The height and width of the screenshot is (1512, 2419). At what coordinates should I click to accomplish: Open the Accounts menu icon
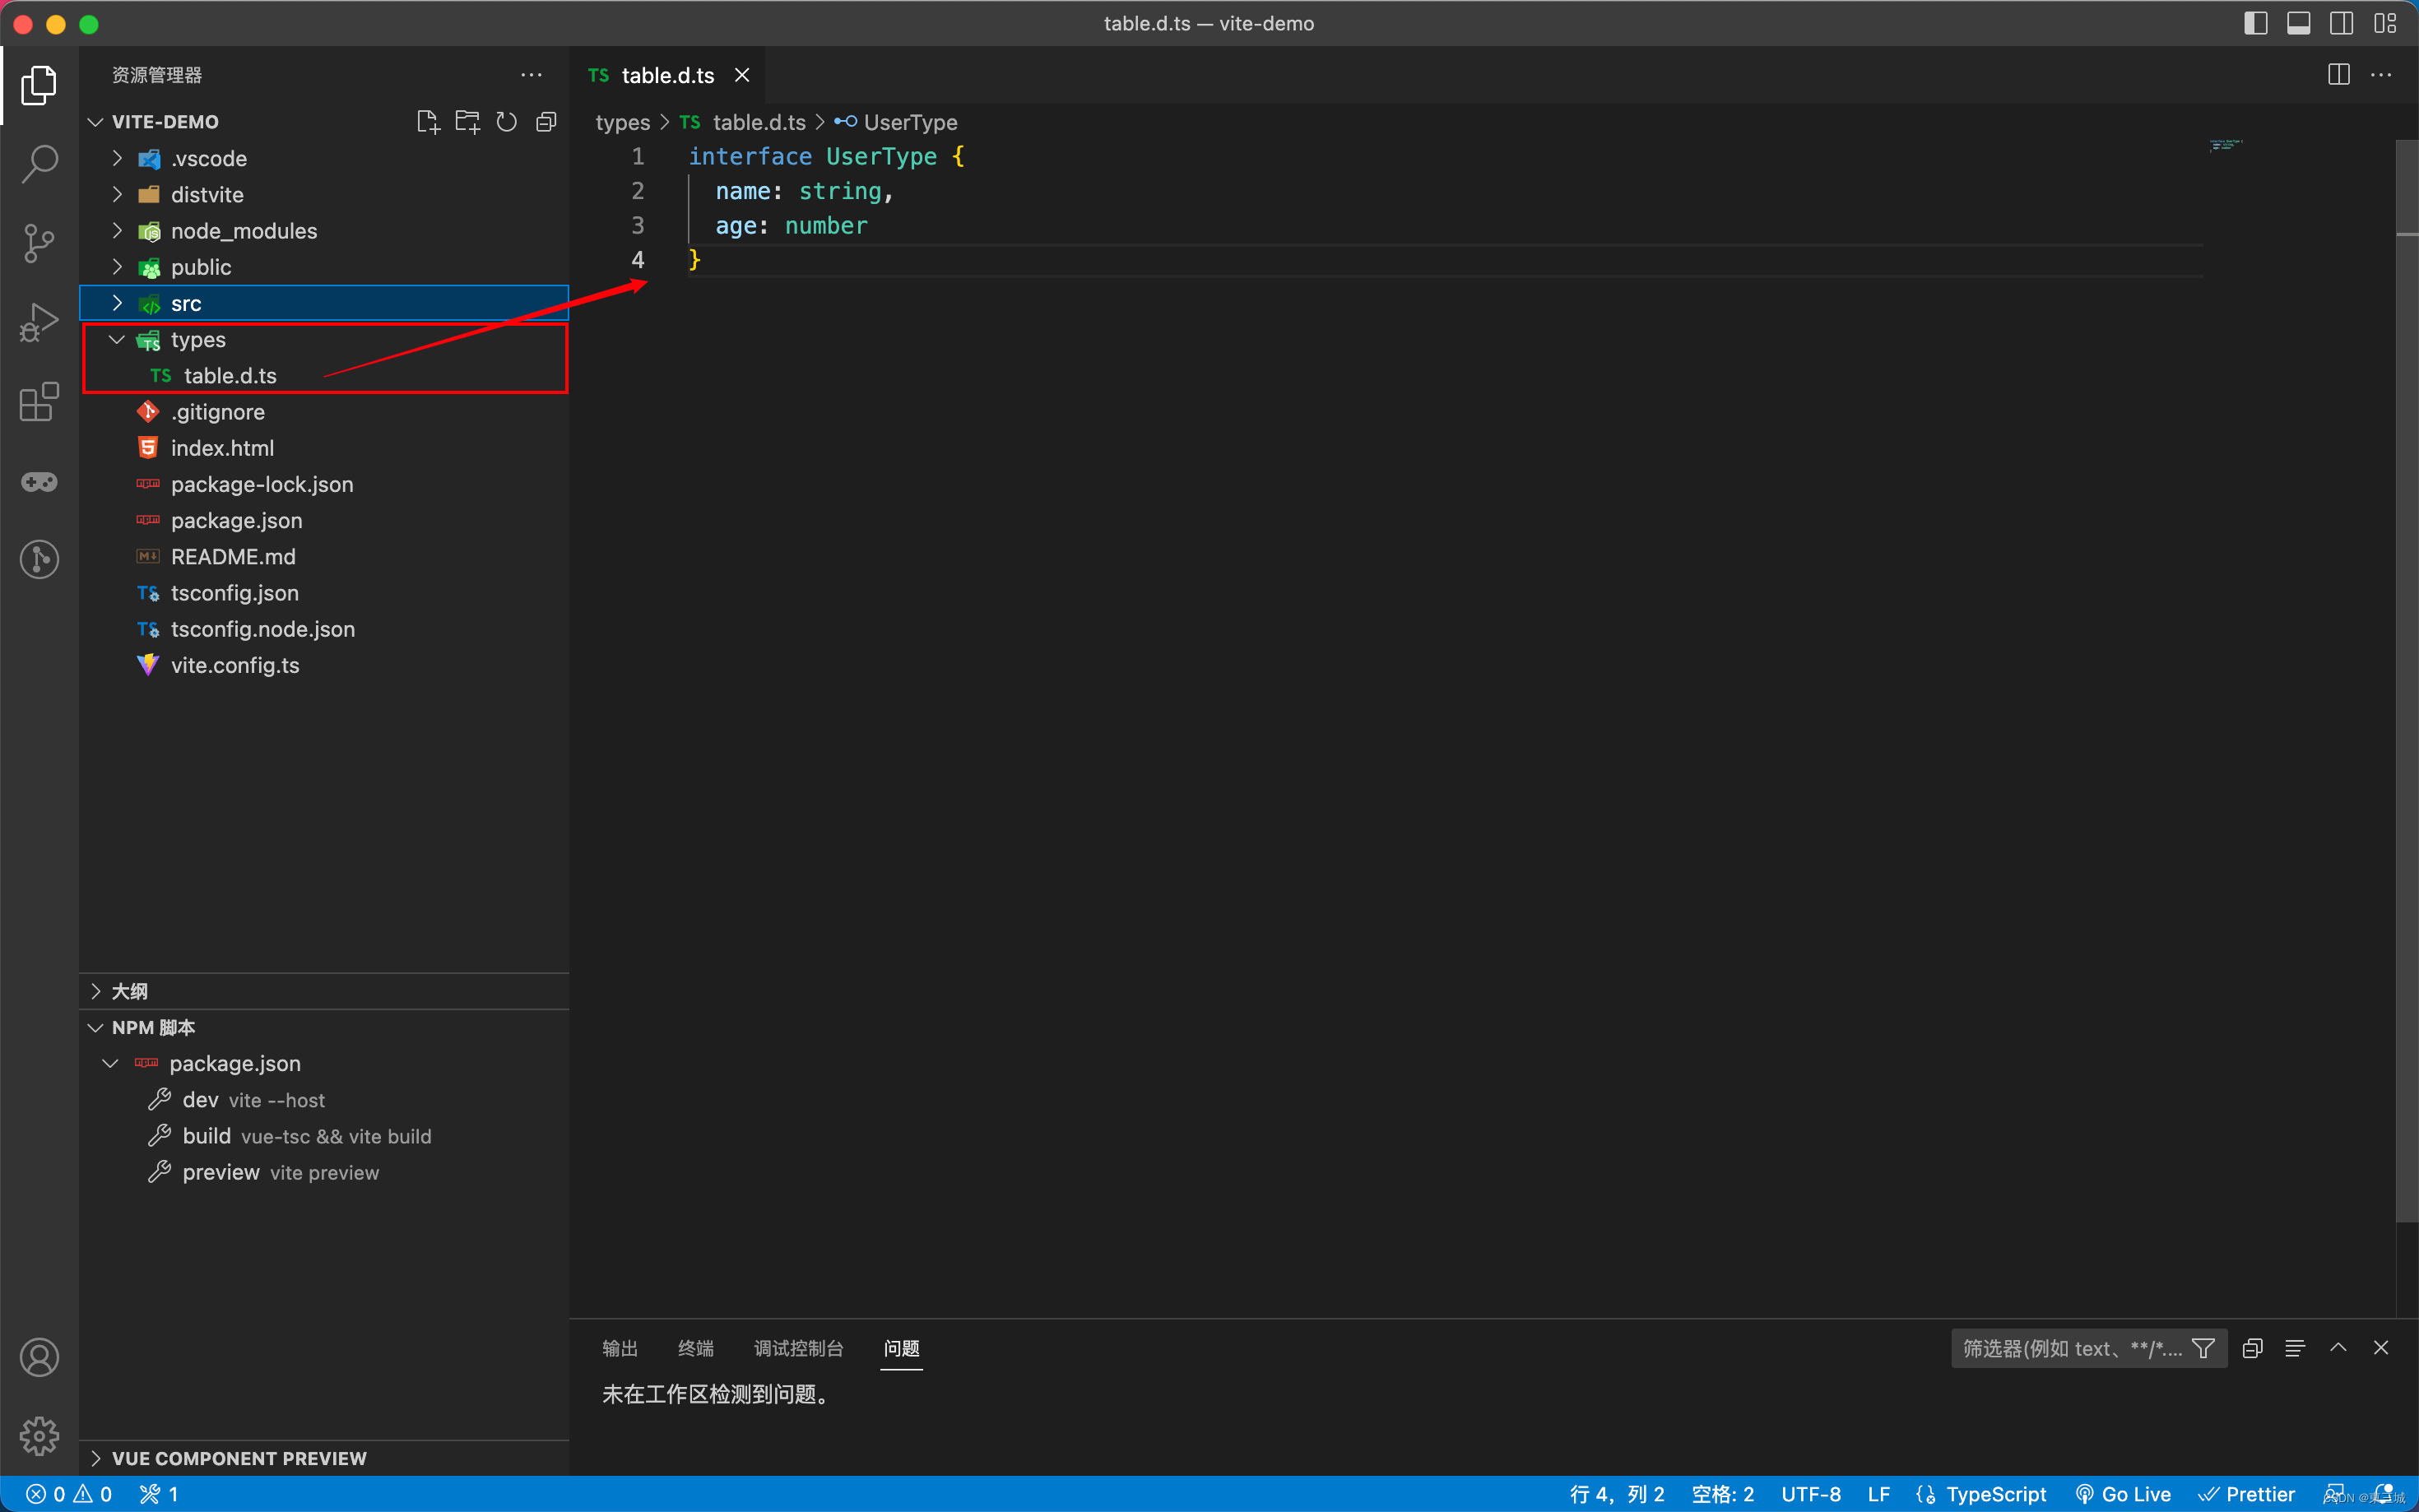(39, 1357)
